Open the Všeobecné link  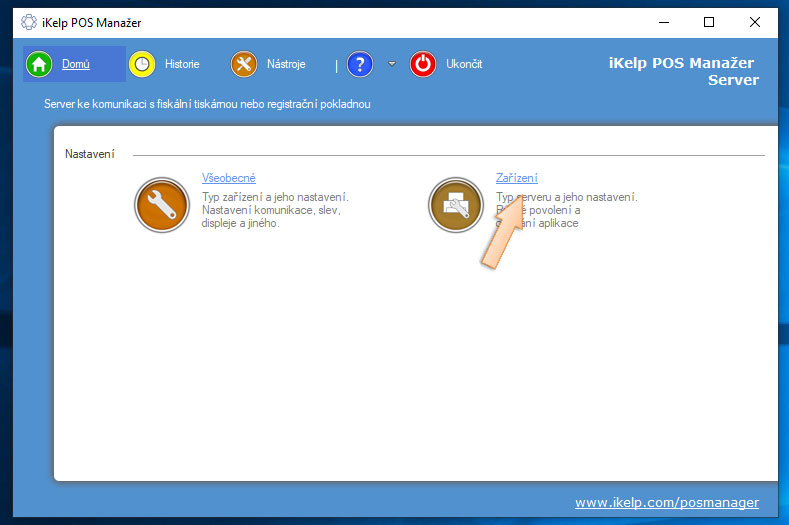228,178
